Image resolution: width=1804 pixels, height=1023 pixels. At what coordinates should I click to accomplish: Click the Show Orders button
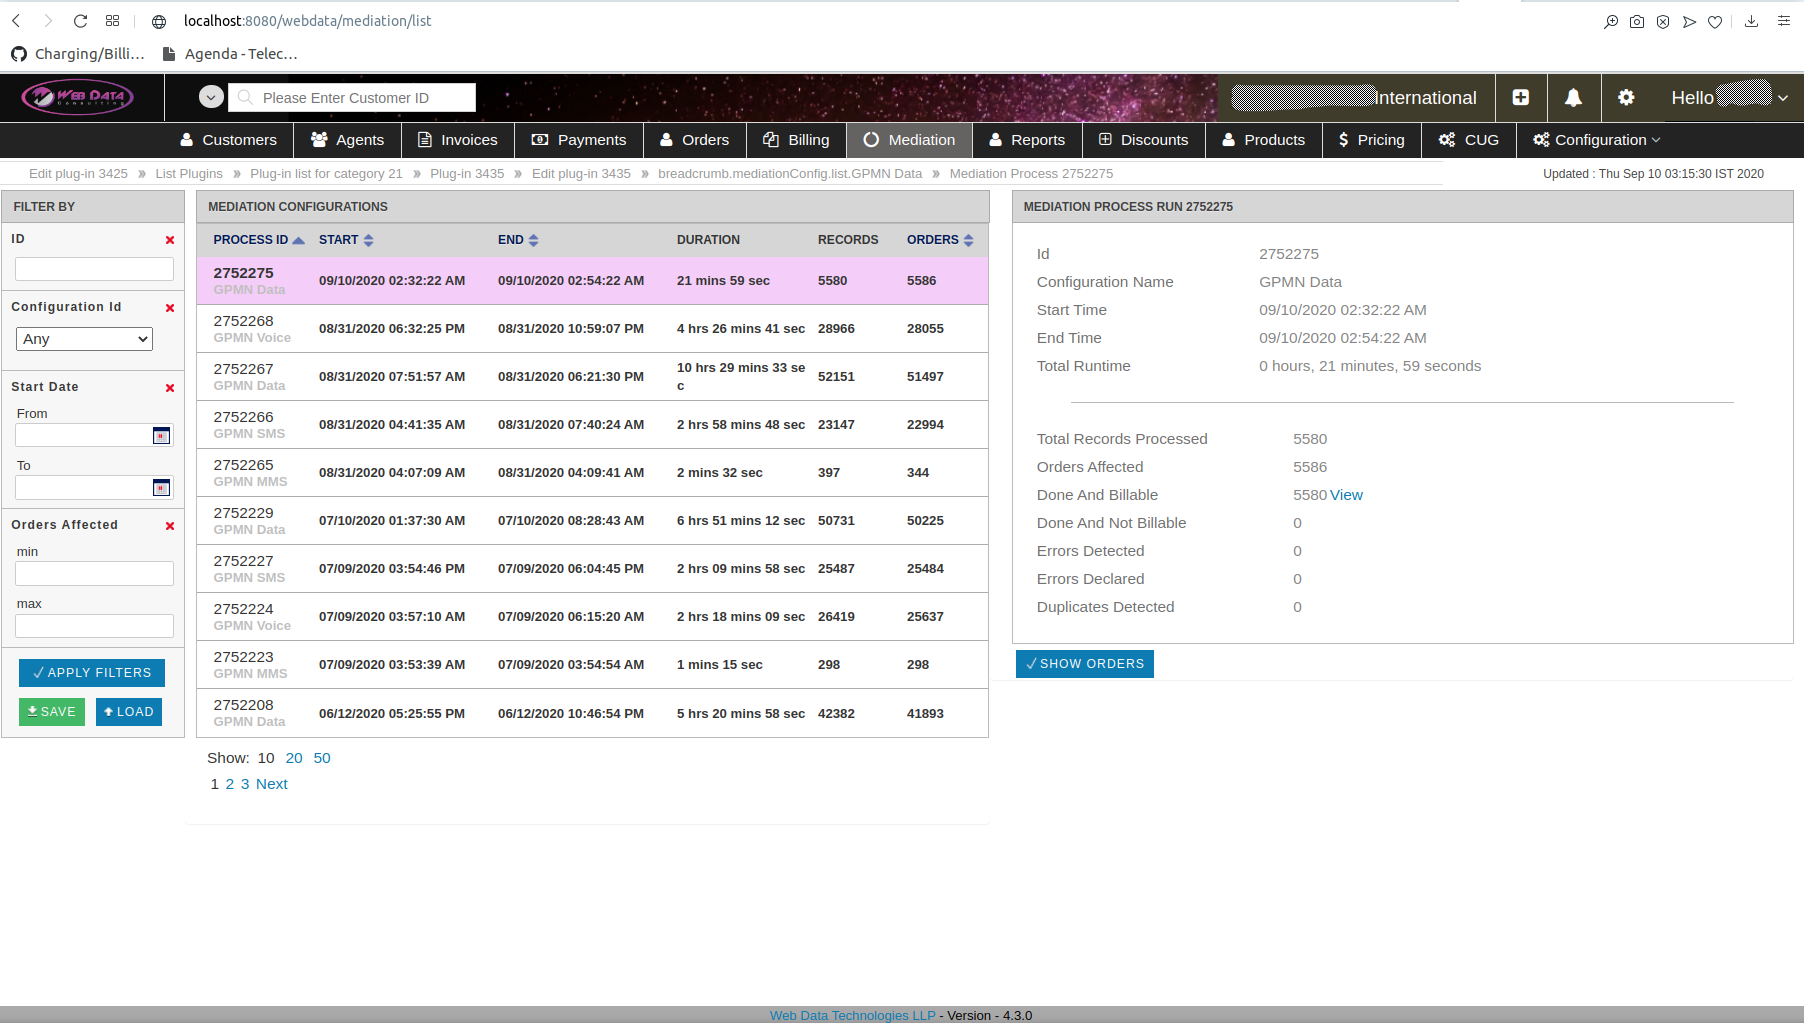pyautogui.click(x=1085, y=664)
